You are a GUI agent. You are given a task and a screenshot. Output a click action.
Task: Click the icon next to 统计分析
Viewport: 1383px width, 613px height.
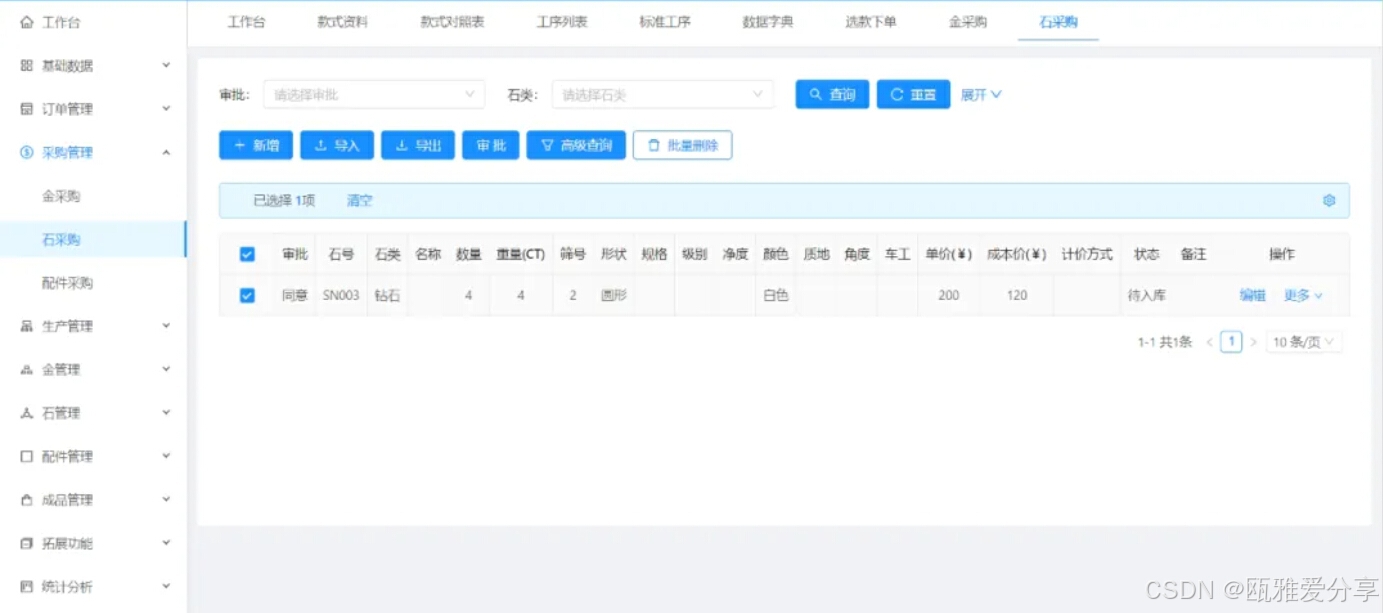point(27,587)
